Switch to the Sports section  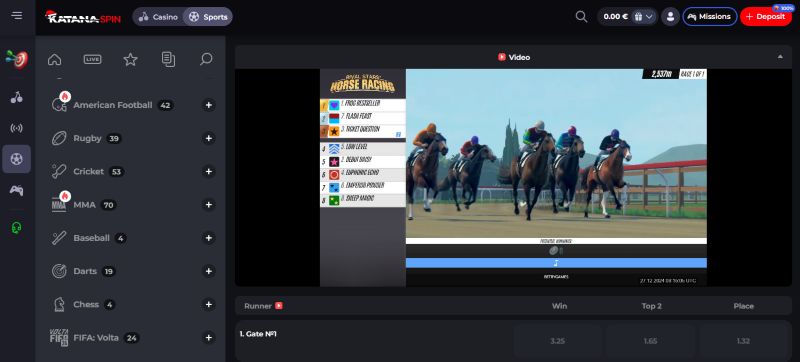[208, 17]
